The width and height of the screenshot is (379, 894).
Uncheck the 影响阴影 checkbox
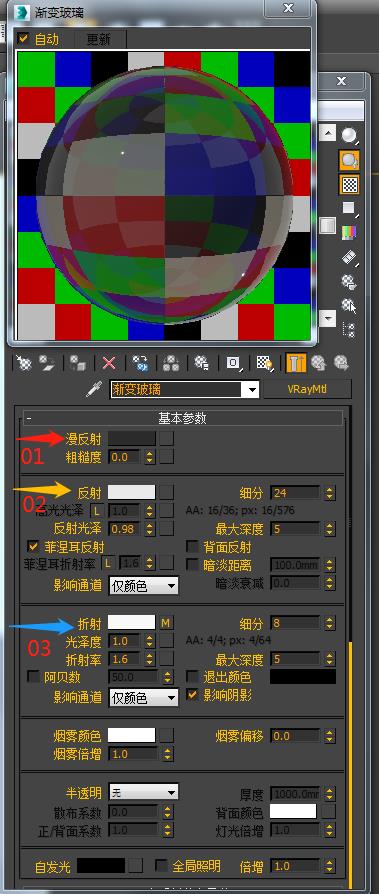(x=193, y=696)
